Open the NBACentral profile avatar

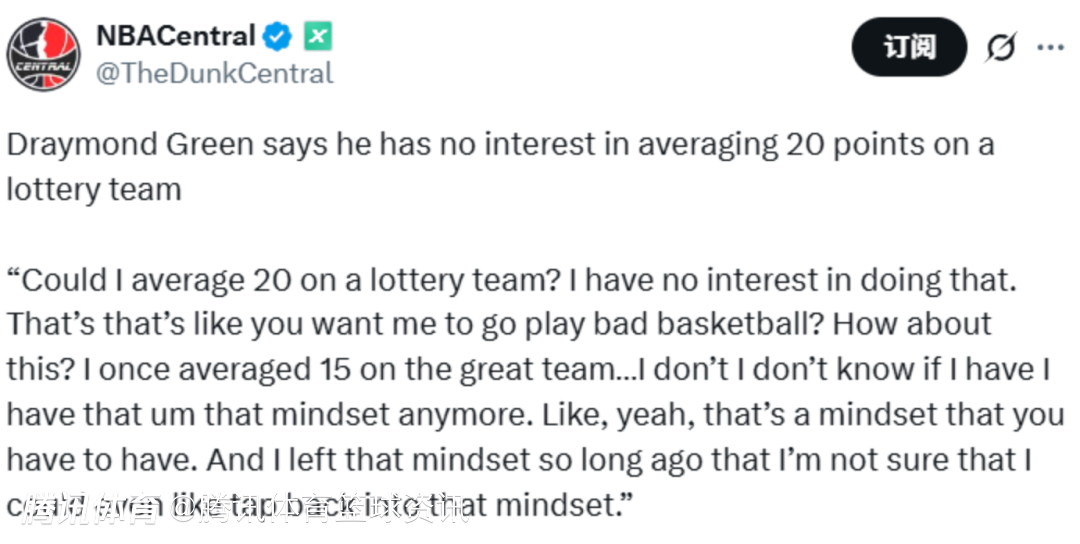tap(45, 56)
